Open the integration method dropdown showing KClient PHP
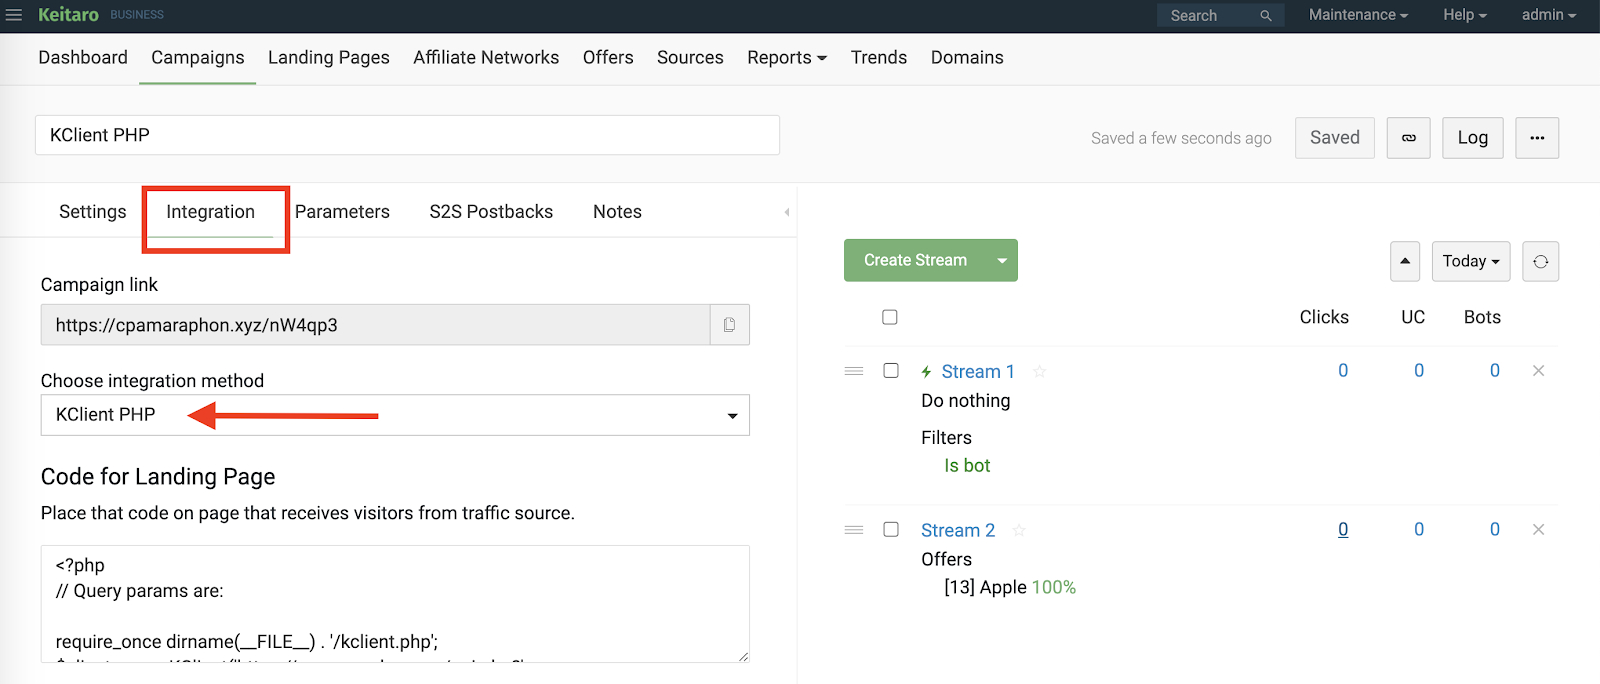Viewport: 1600px width, 684px height. pyautogui.click(x=395, y=415)
